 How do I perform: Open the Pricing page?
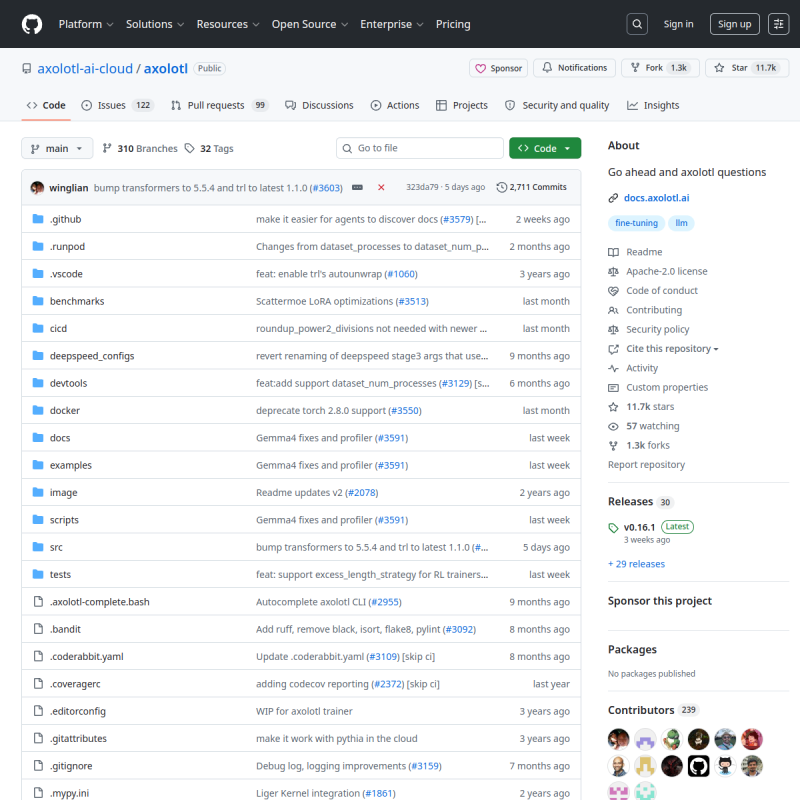(453, 24)
